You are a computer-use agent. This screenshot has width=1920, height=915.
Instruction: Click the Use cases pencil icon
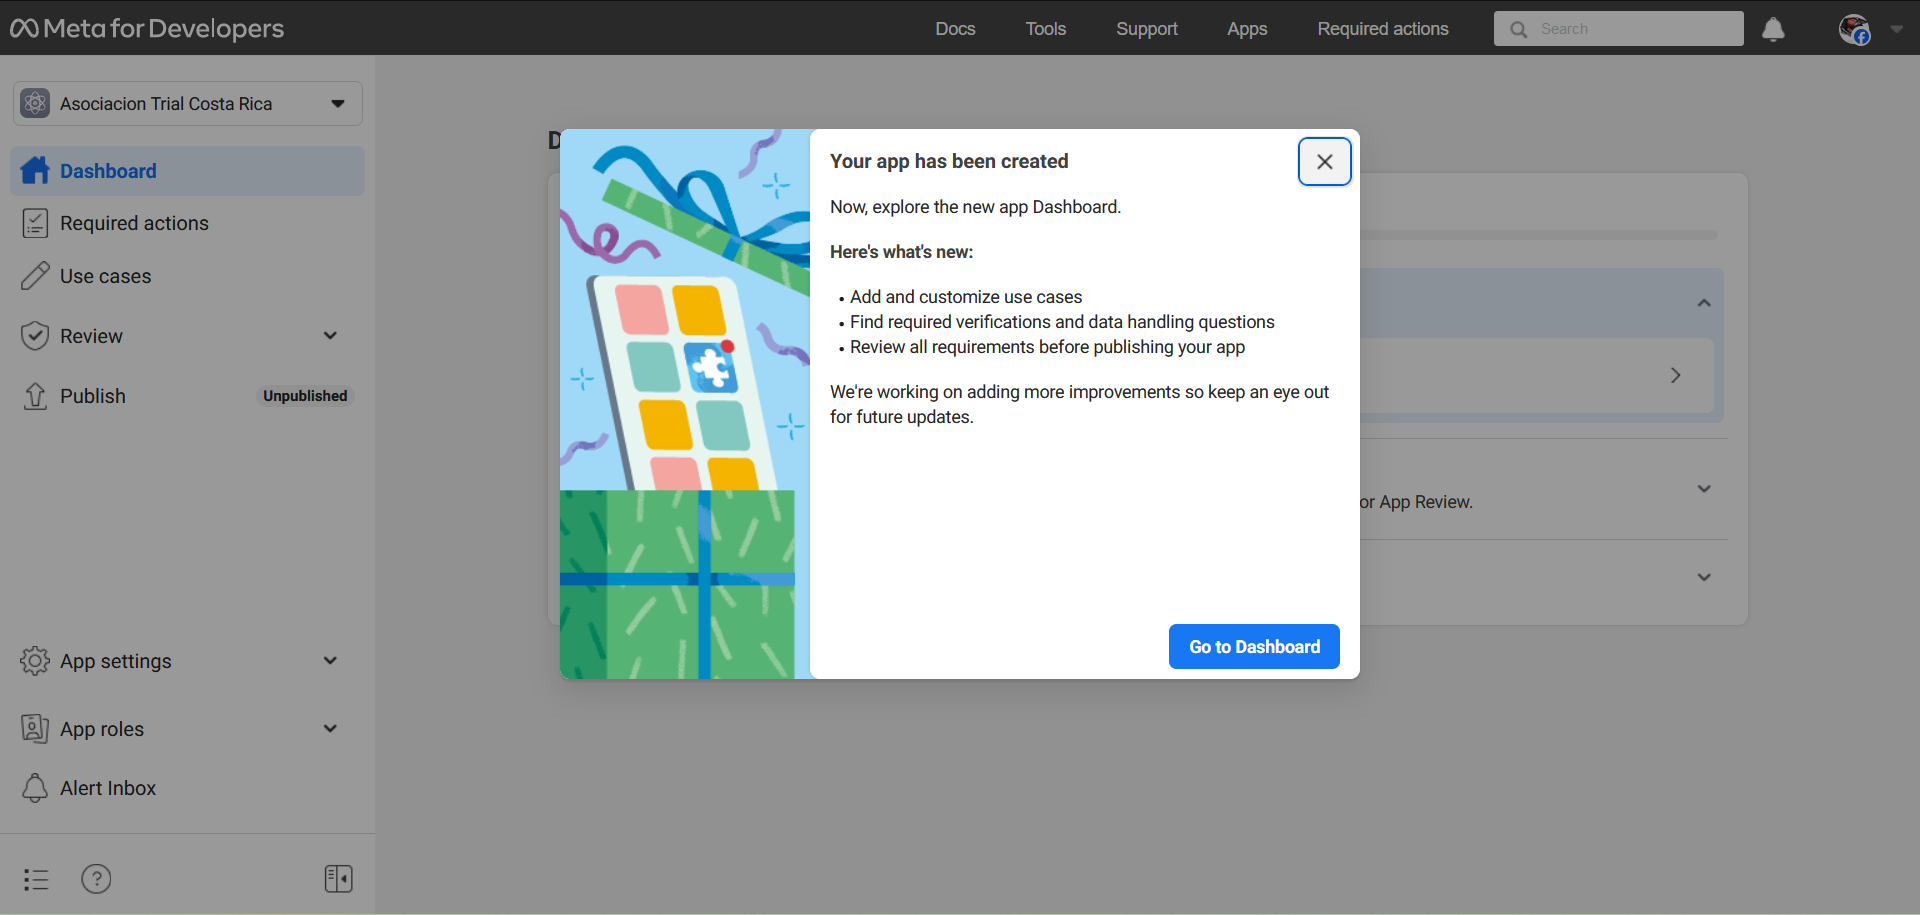(x=35, y=276)
